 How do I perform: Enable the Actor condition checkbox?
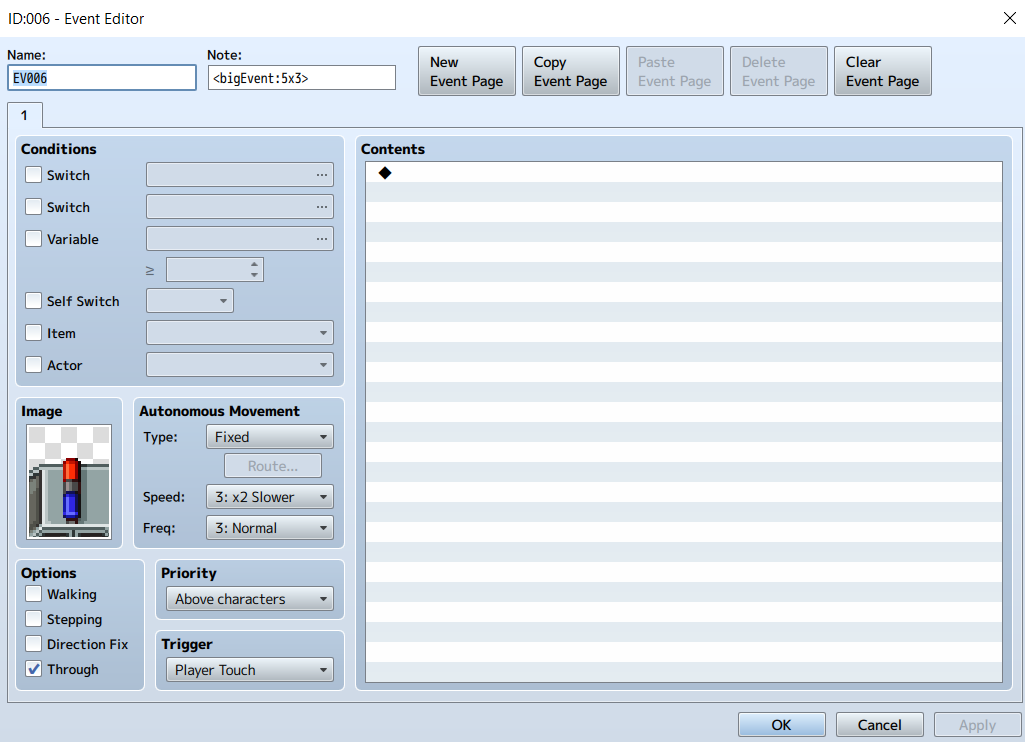33,365
